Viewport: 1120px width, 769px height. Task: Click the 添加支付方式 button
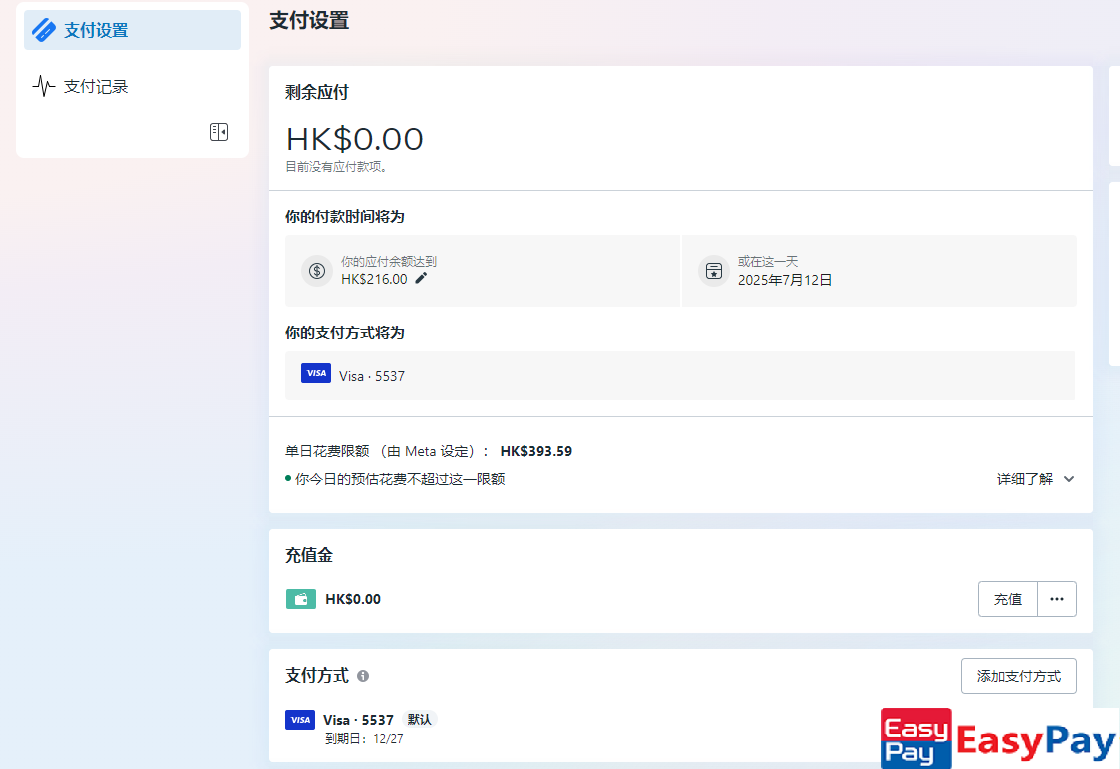pos(1019,676)
